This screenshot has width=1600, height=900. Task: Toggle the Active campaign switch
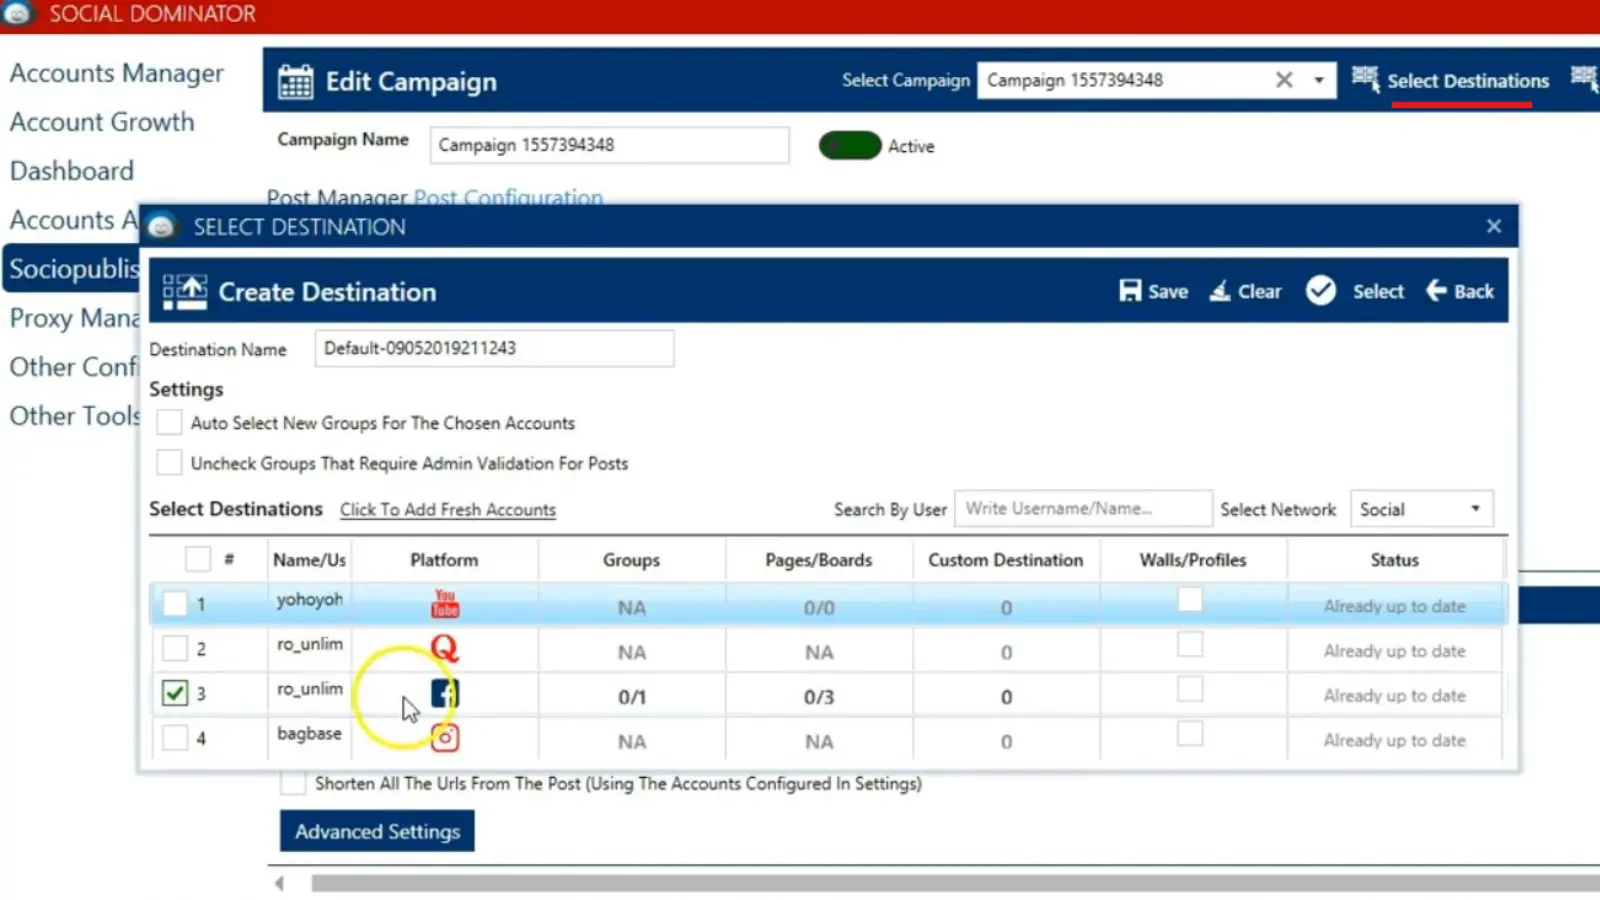(x=850, y=146)
